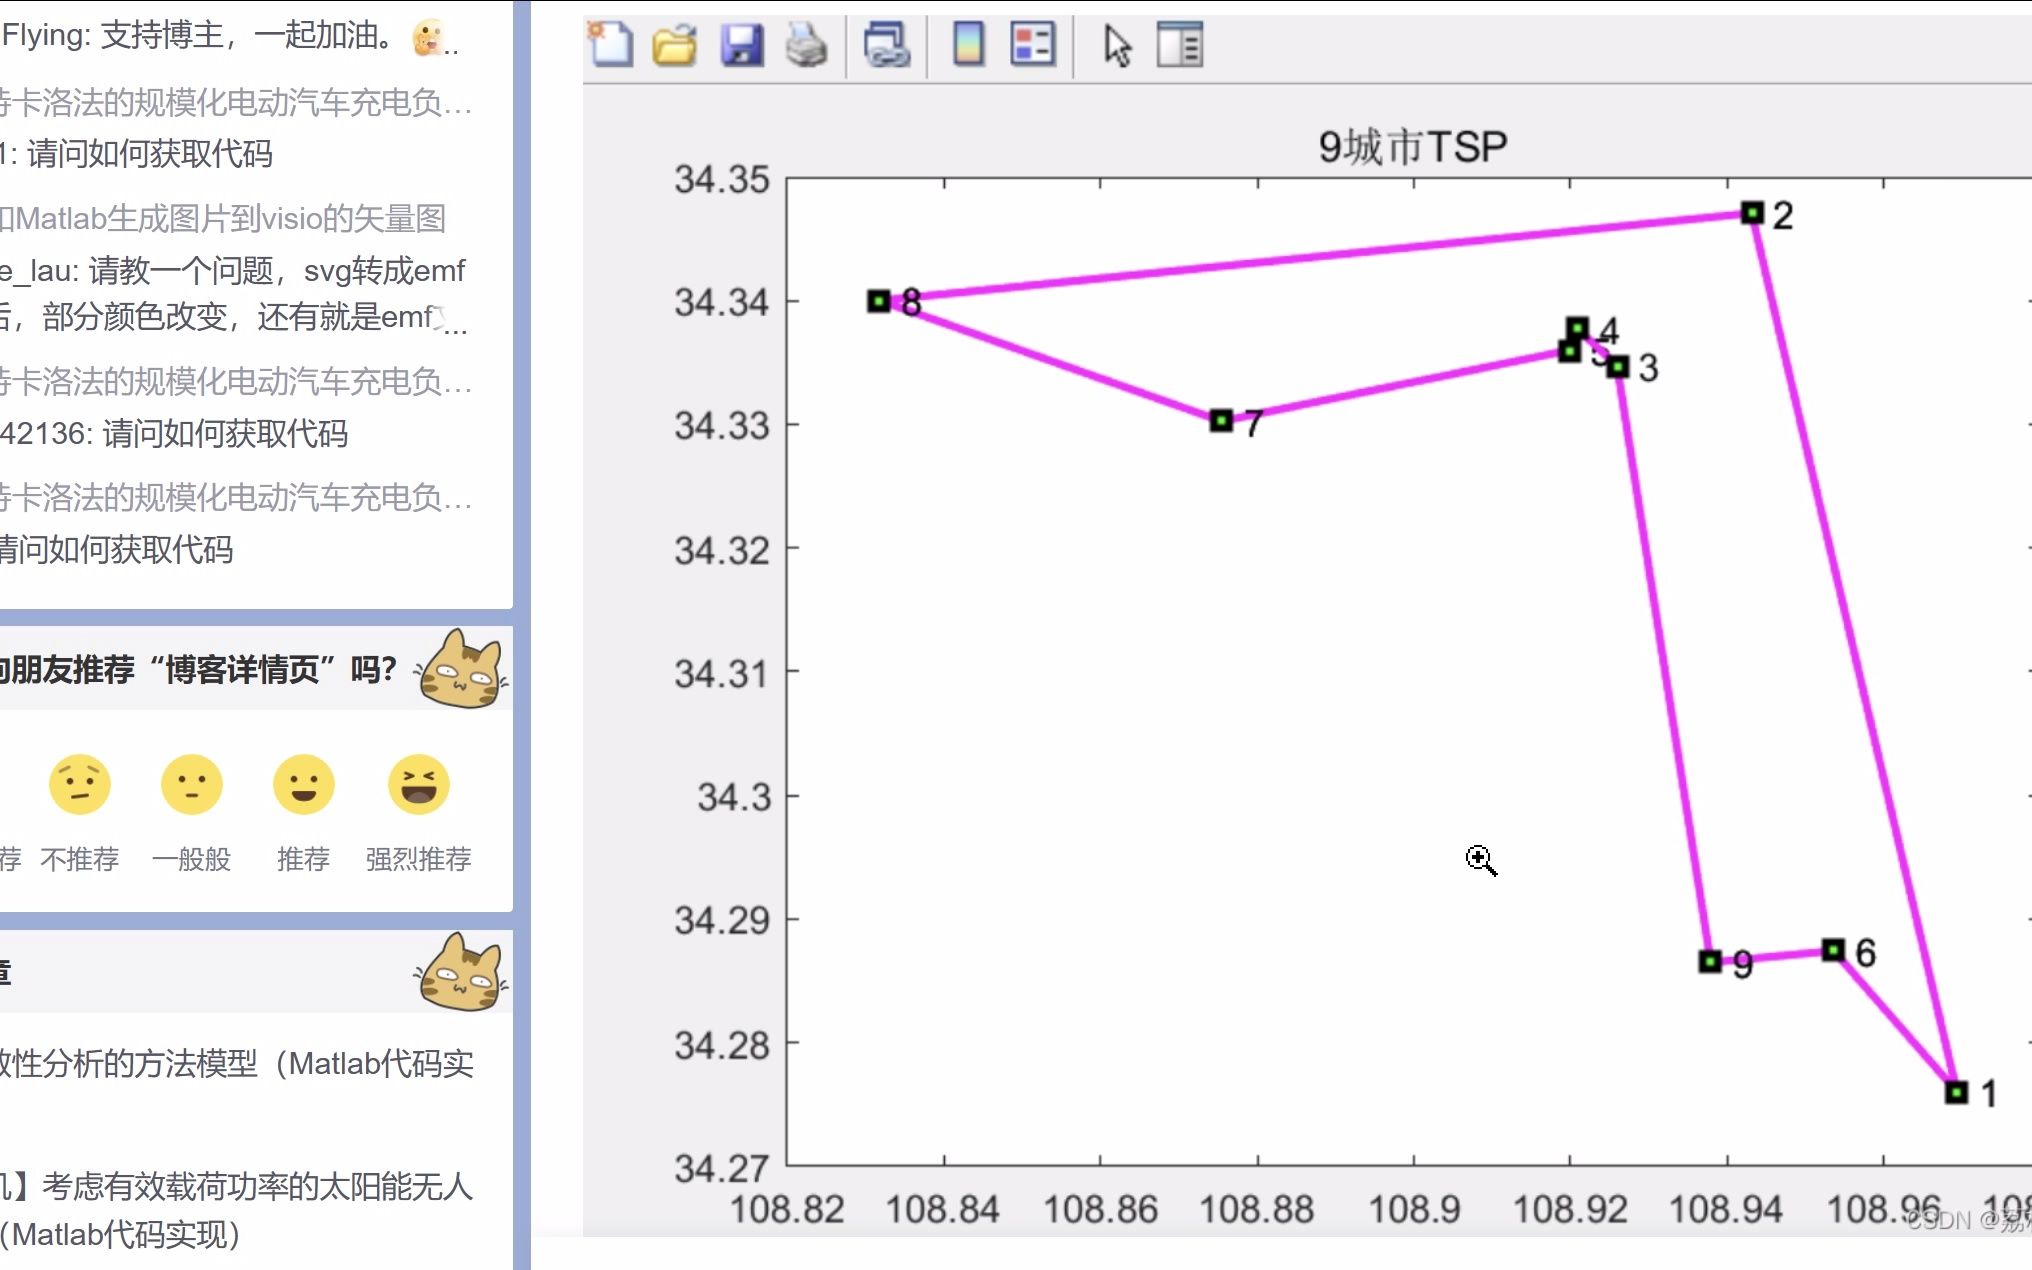The height and width of the screenshot is (1270, 2032).
Task: Save the figure with floppy disk icon
Action: pos(741,45)
